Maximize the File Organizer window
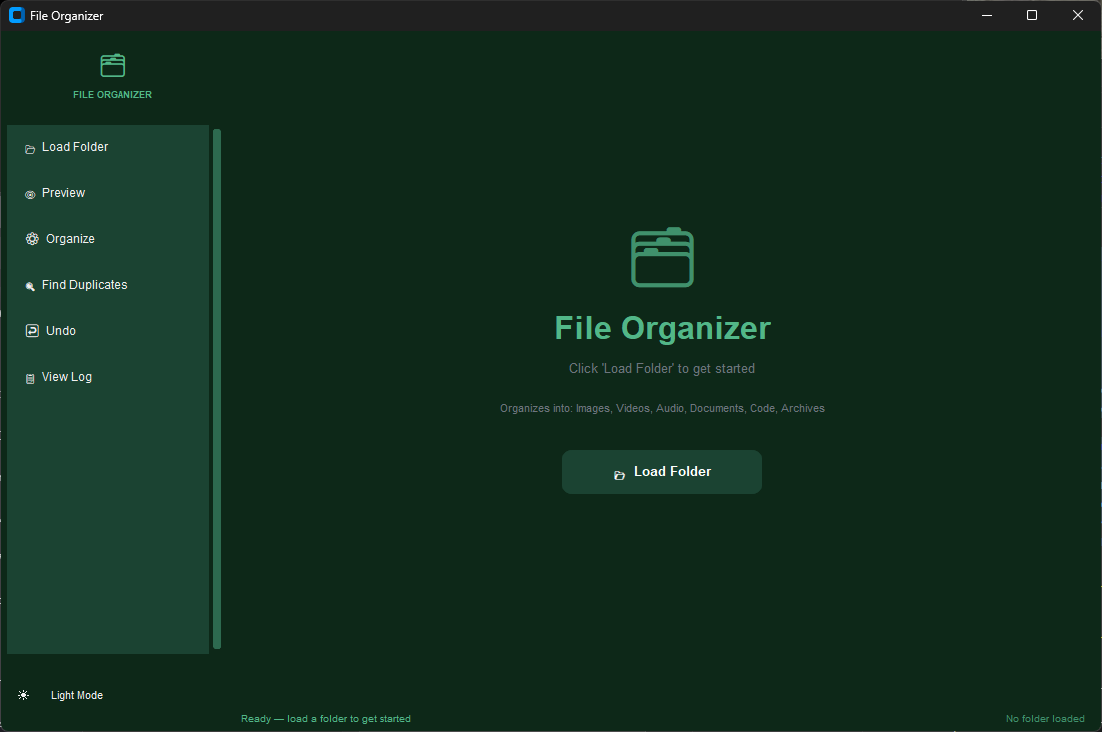Screen dimensions: 1102x732 (x=1032, y=15)
